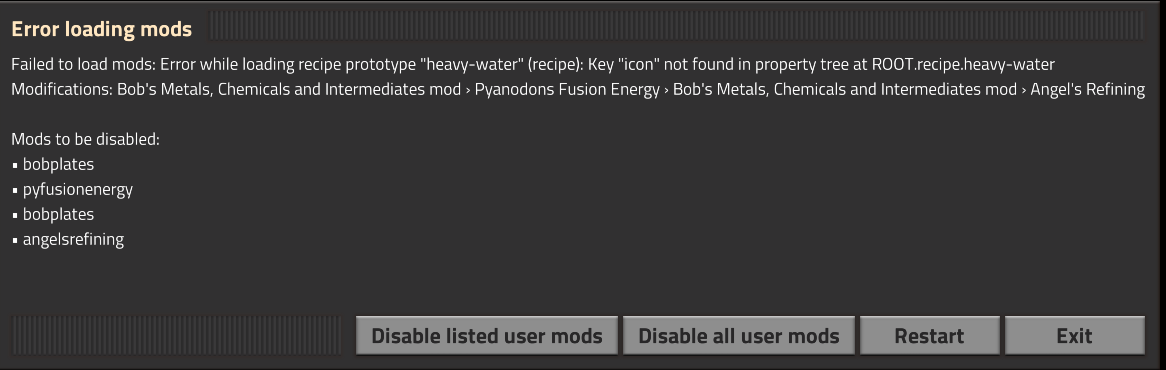Image resolution: width=1166 pixels, height=370 pixels.
Task: Choose Disable all user mods
Action: tap(738, 336)
